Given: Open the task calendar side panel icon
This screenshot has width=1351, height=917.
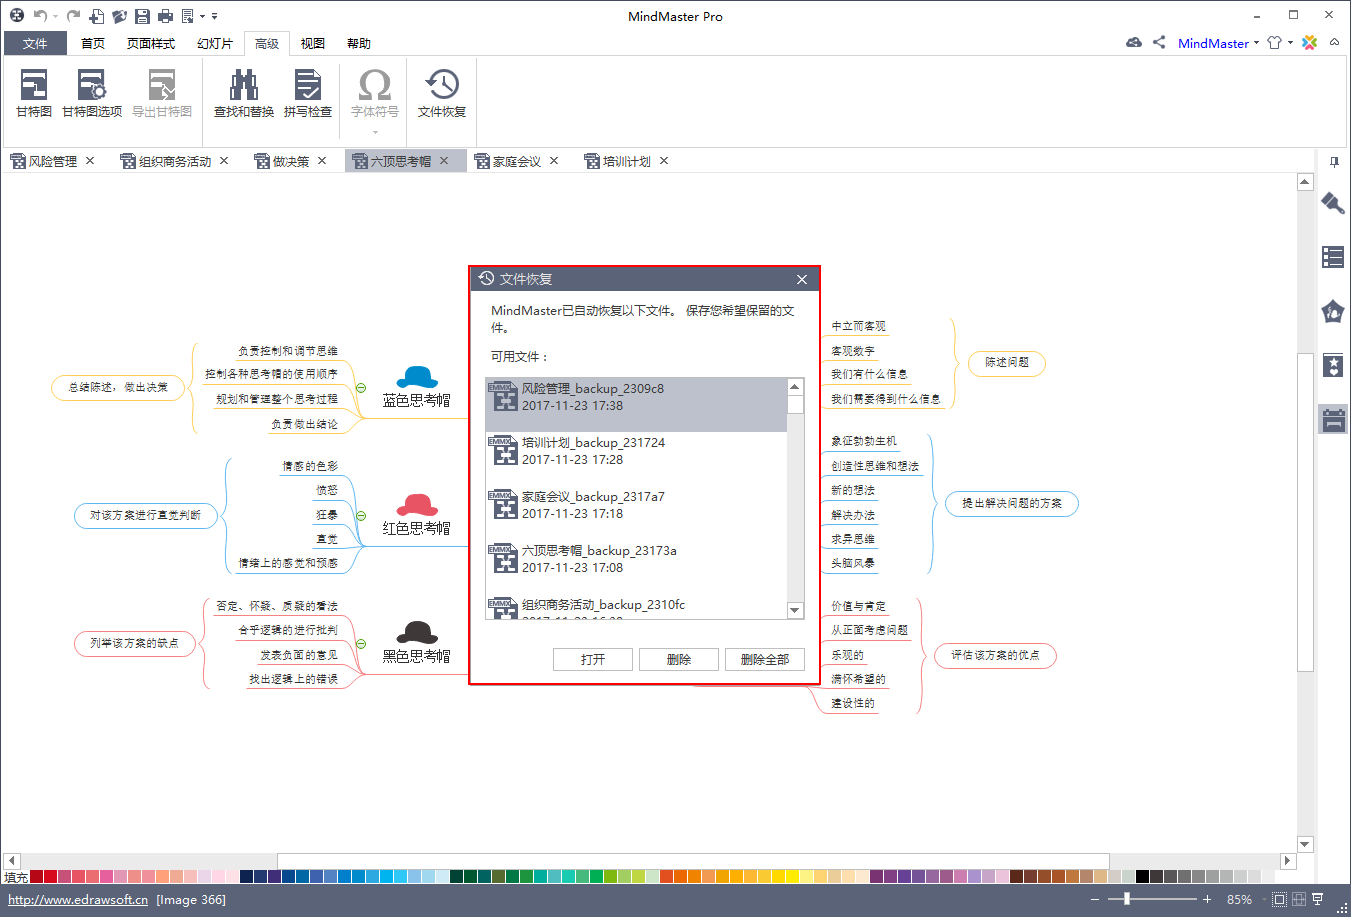Looking at the screenshot, I should tap(1333, 419).
